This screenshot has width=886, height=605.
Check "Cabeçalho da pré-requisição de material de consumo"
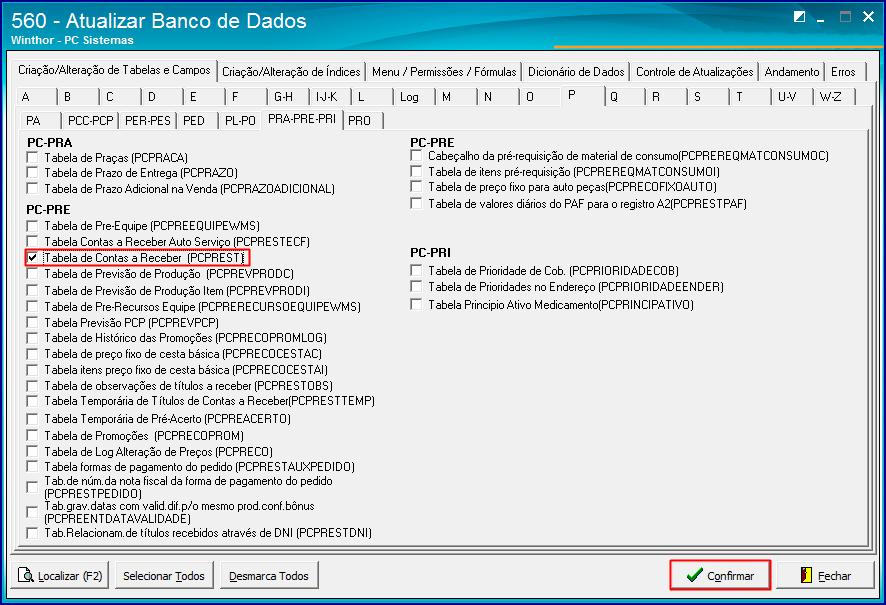click(x=416, y=157)
